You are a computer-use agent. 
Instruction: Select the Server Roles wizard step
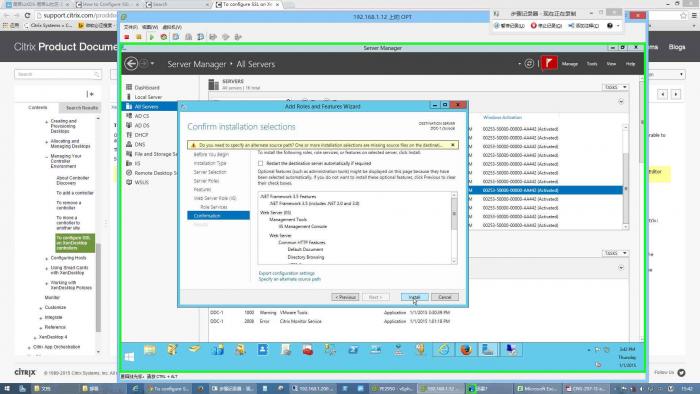[206, 181]
